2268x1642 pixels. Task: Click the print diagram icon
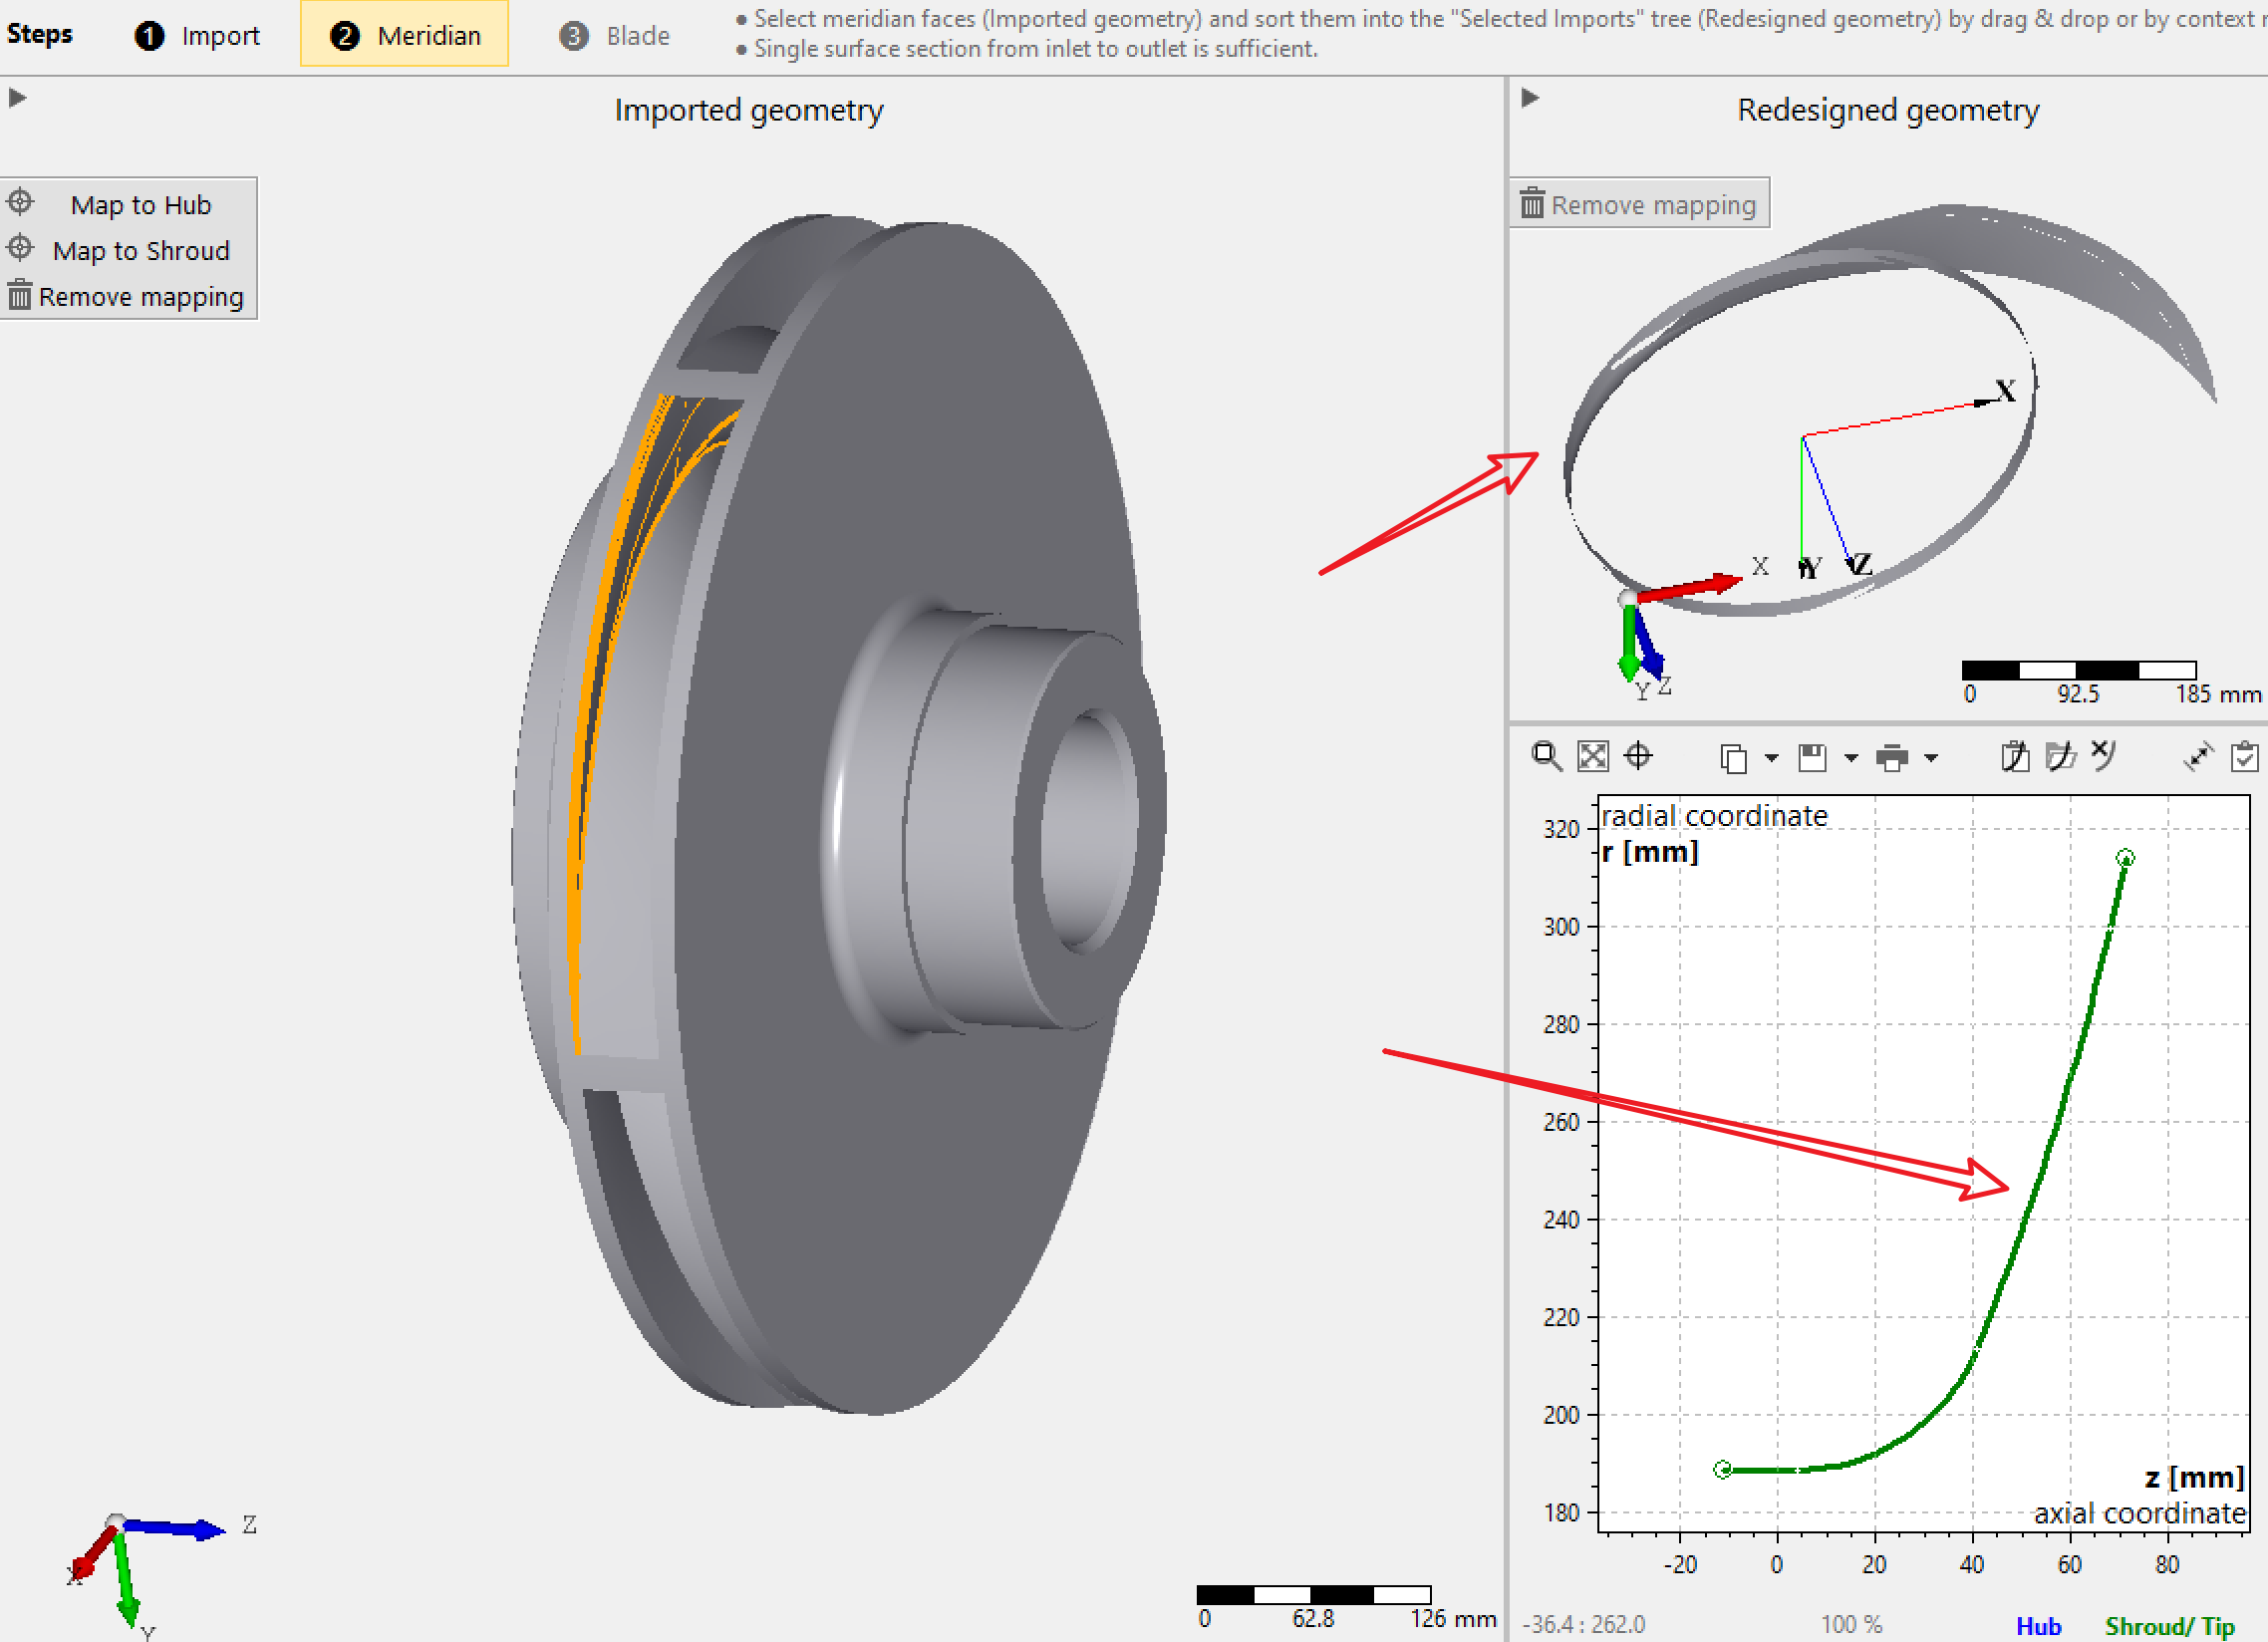point(1892,758)
